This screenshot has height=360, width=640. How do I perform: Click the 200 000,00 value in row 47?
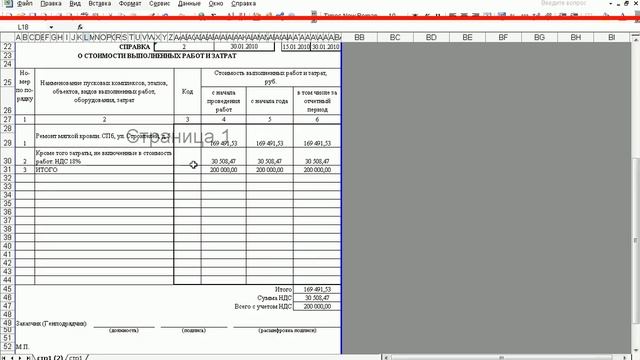pyautogui.click(x=317, y=306)
